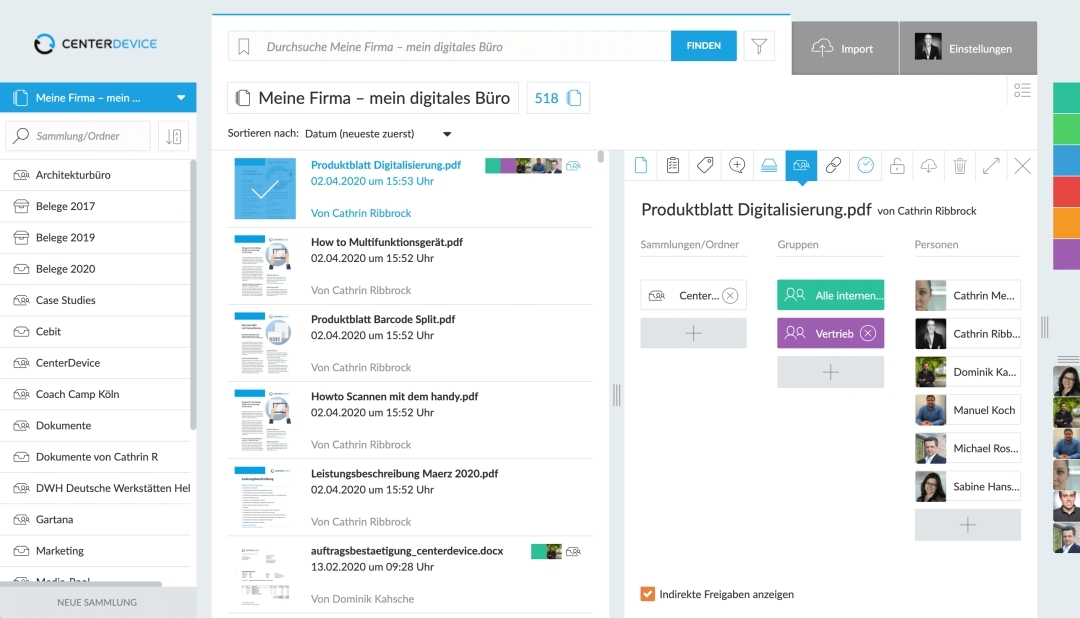Close the document detail panel with X
The width and height of the screenshot is (1080, 618).
tap(1023, 165)
